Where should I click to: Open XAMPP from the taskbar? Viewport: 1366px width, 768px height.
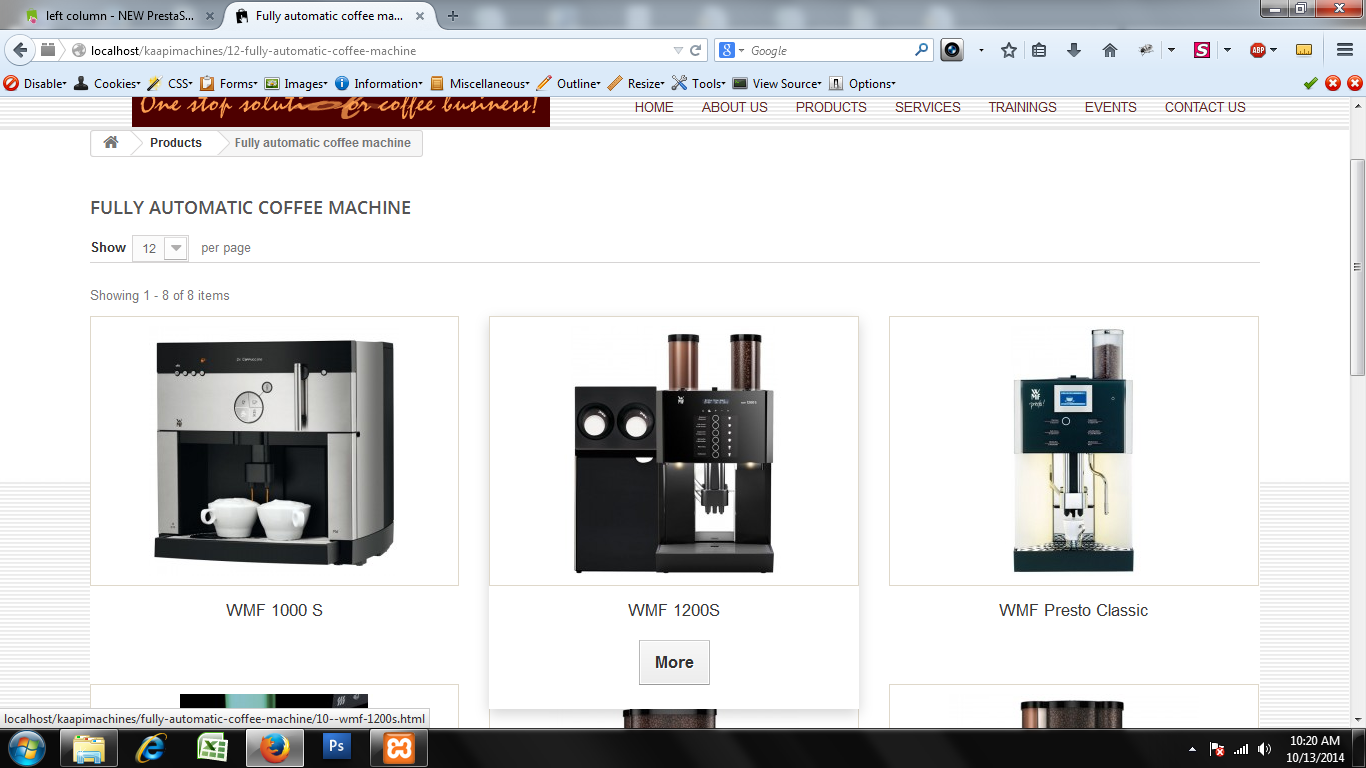click(399, 748)
